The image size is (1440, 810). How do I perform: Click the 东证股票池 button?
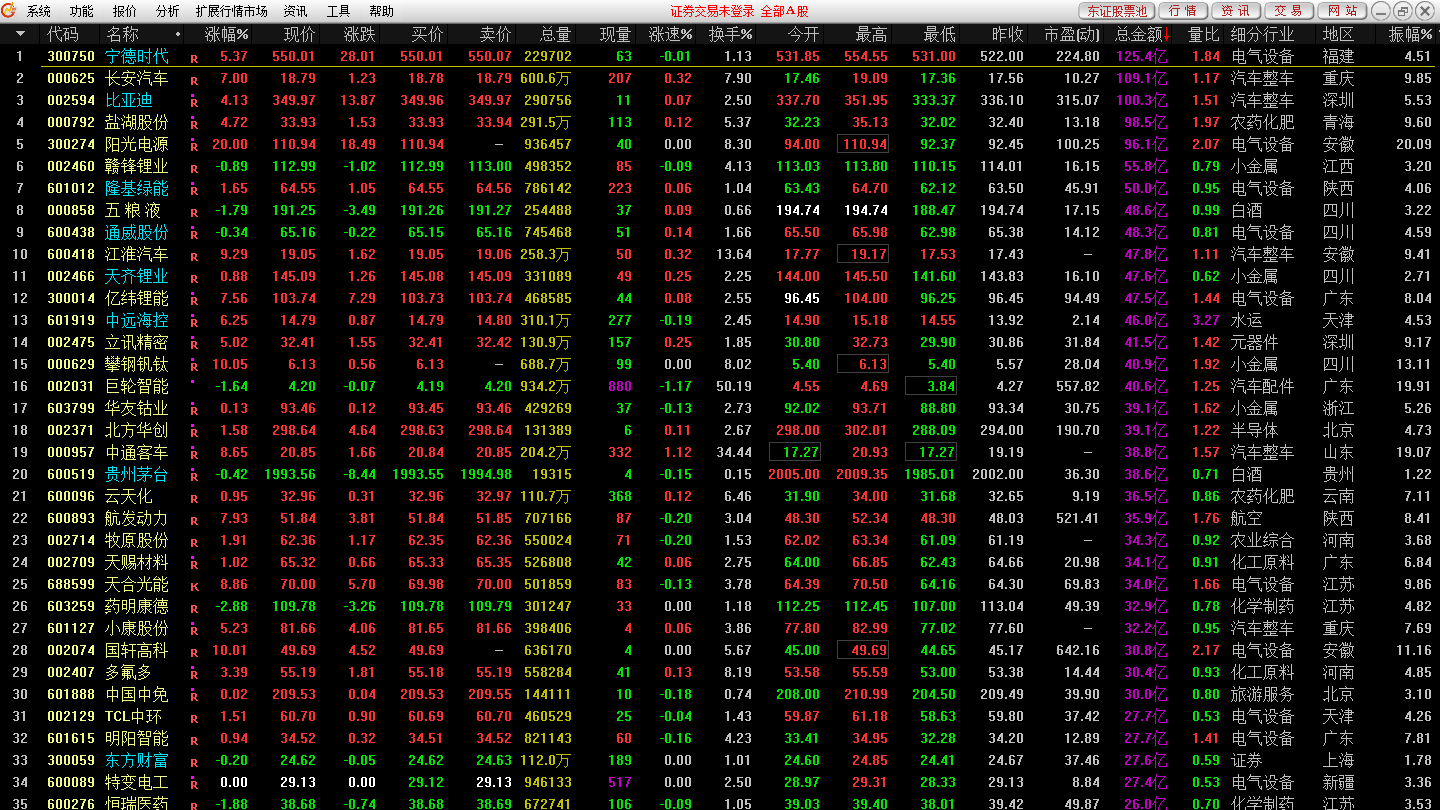pos(1116,11)
